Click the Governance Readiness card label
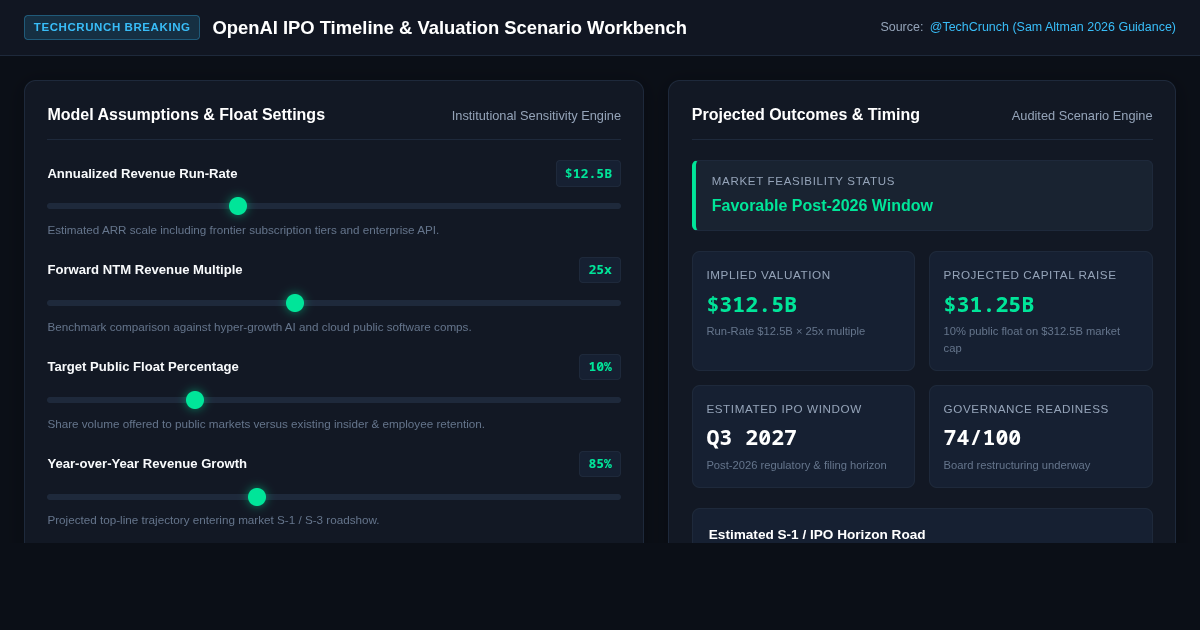1200x630 pixels. pyautogui.click(x=1026, y=409)
